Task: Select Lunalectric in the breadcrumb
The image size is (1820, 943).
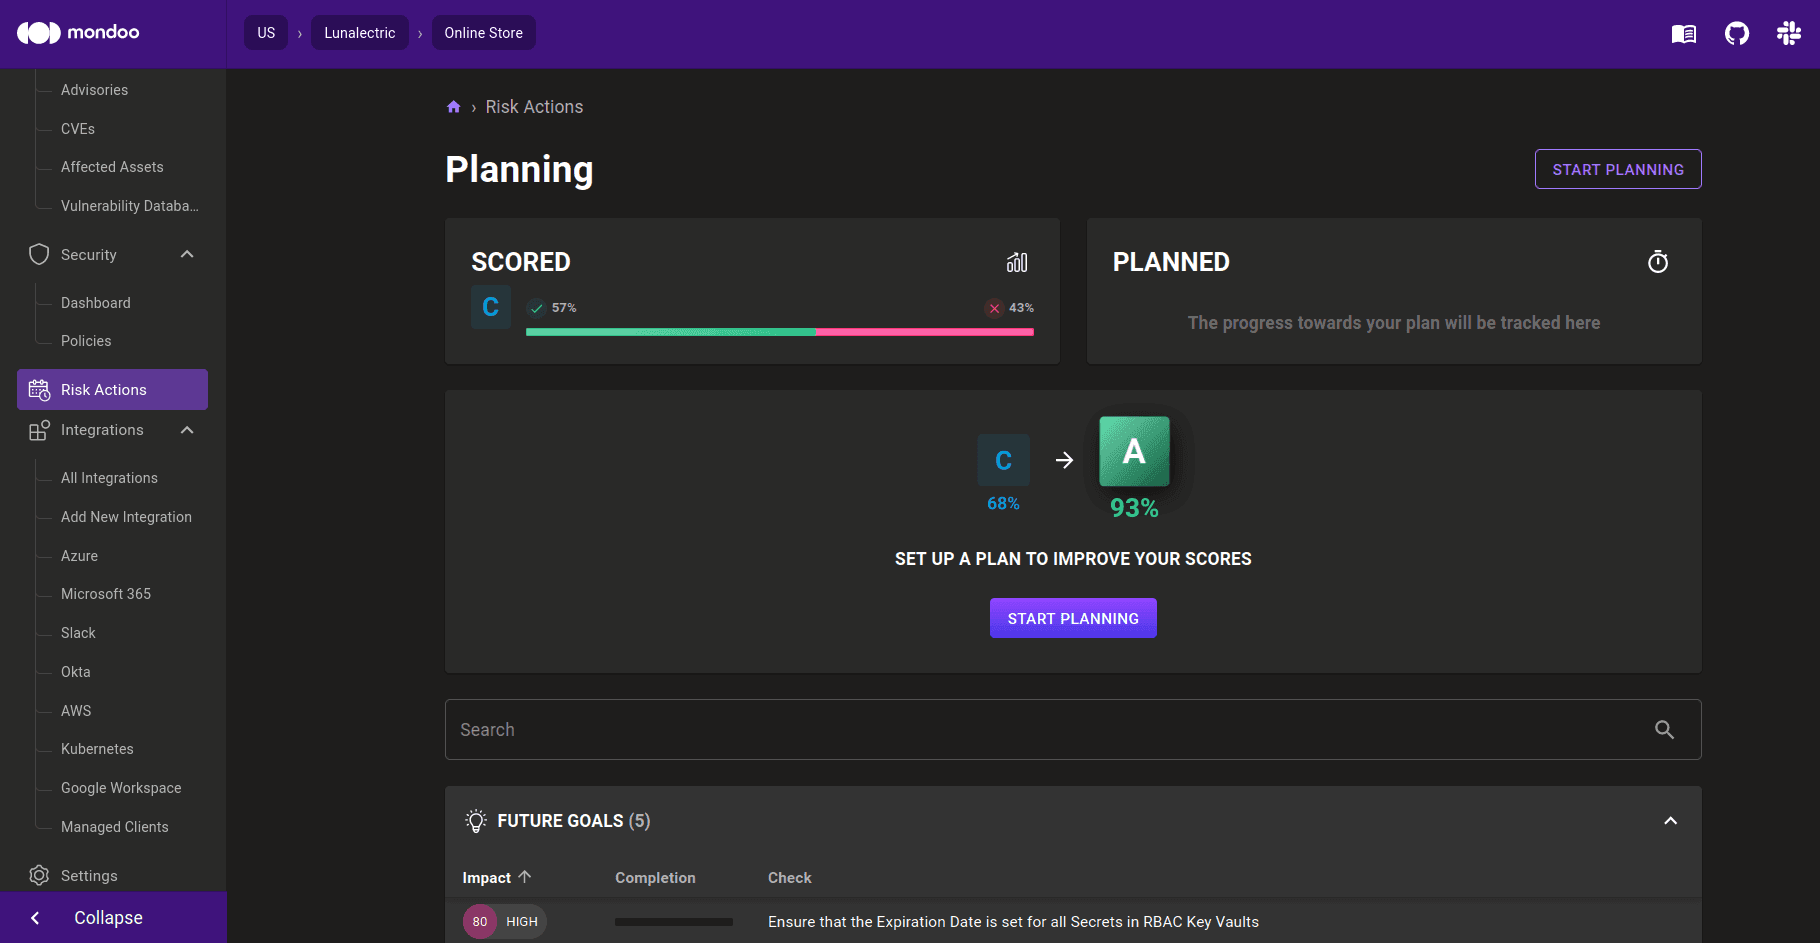Action: click(x=359, y=33)
